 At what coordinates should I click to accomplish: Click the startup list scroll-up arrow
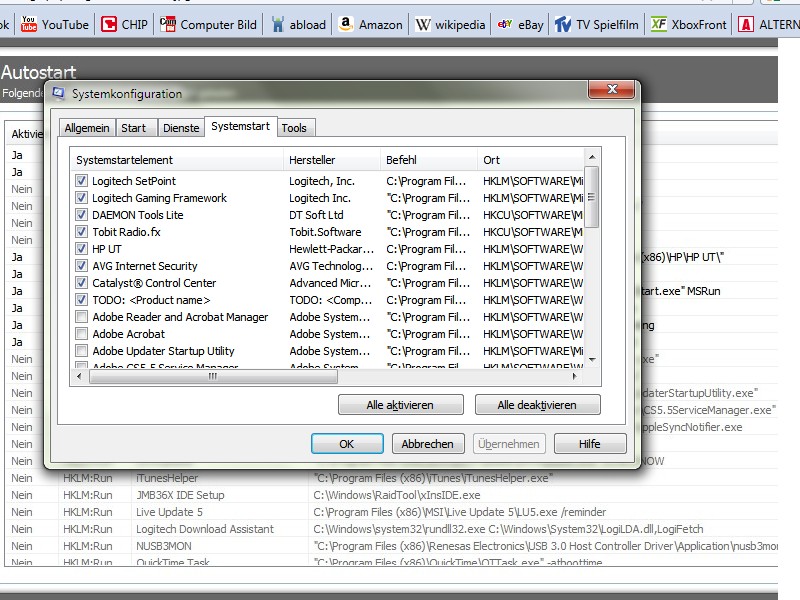coord(592,157)
